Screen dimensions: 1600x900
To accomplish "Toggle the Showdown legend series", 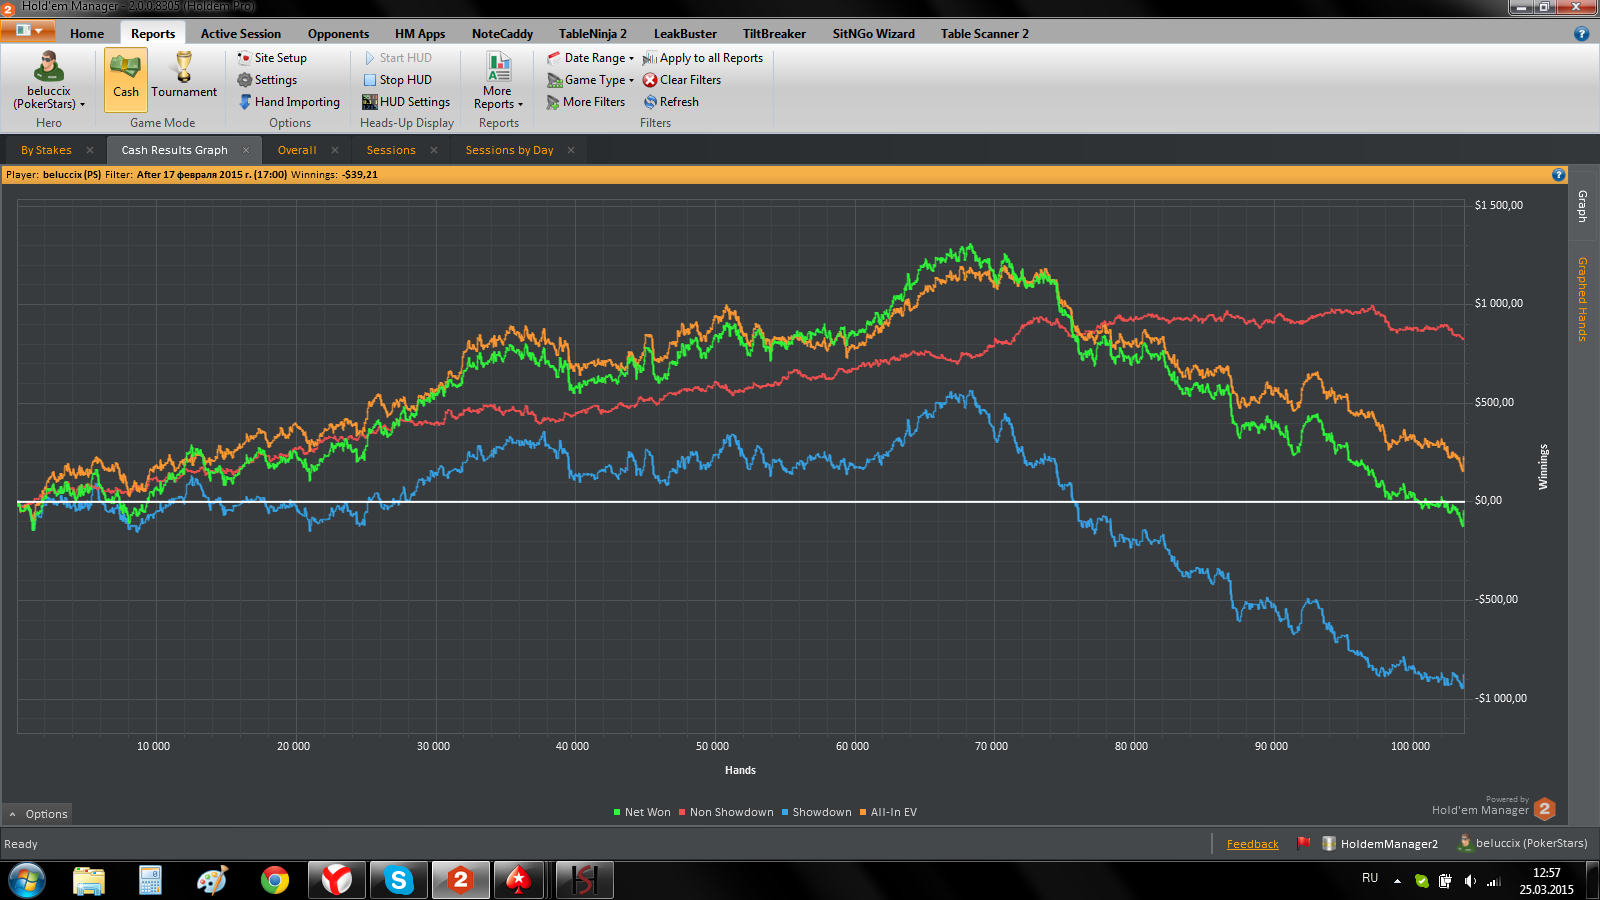I will pyautogui.click(x=817, y=812).
